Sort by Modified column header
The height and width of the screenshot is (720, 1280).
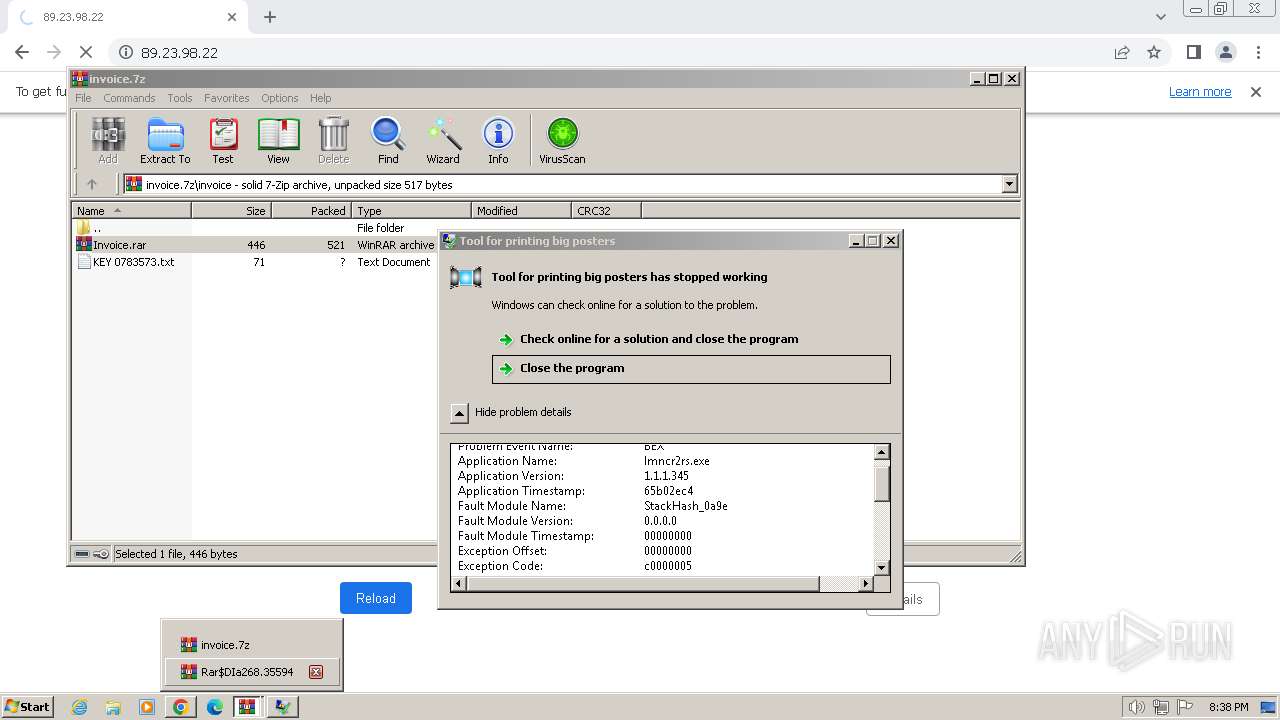521,210
